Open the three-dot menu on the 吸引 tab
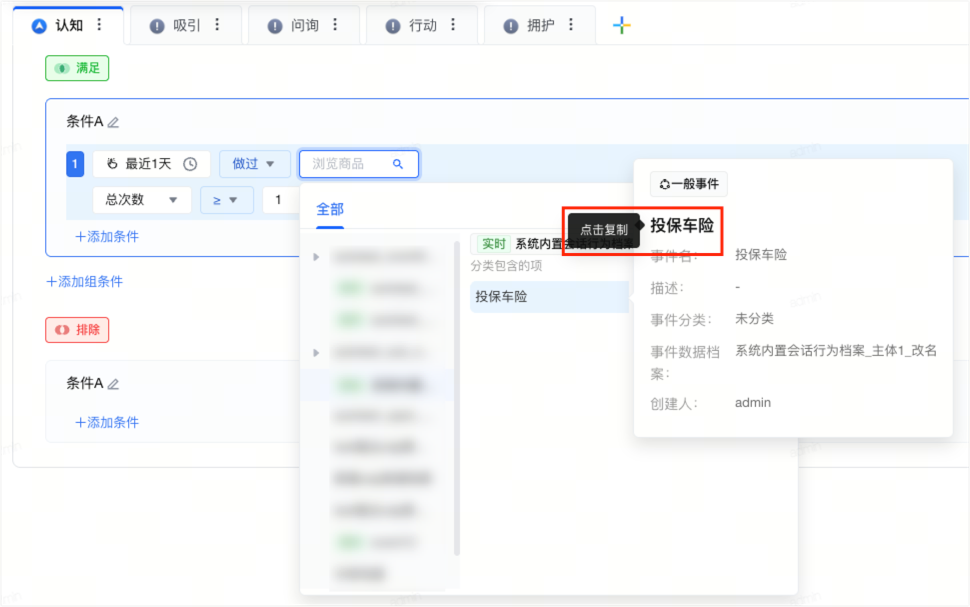Image resolution: width=970 pixels, height=607 pixels. point(217,25)
